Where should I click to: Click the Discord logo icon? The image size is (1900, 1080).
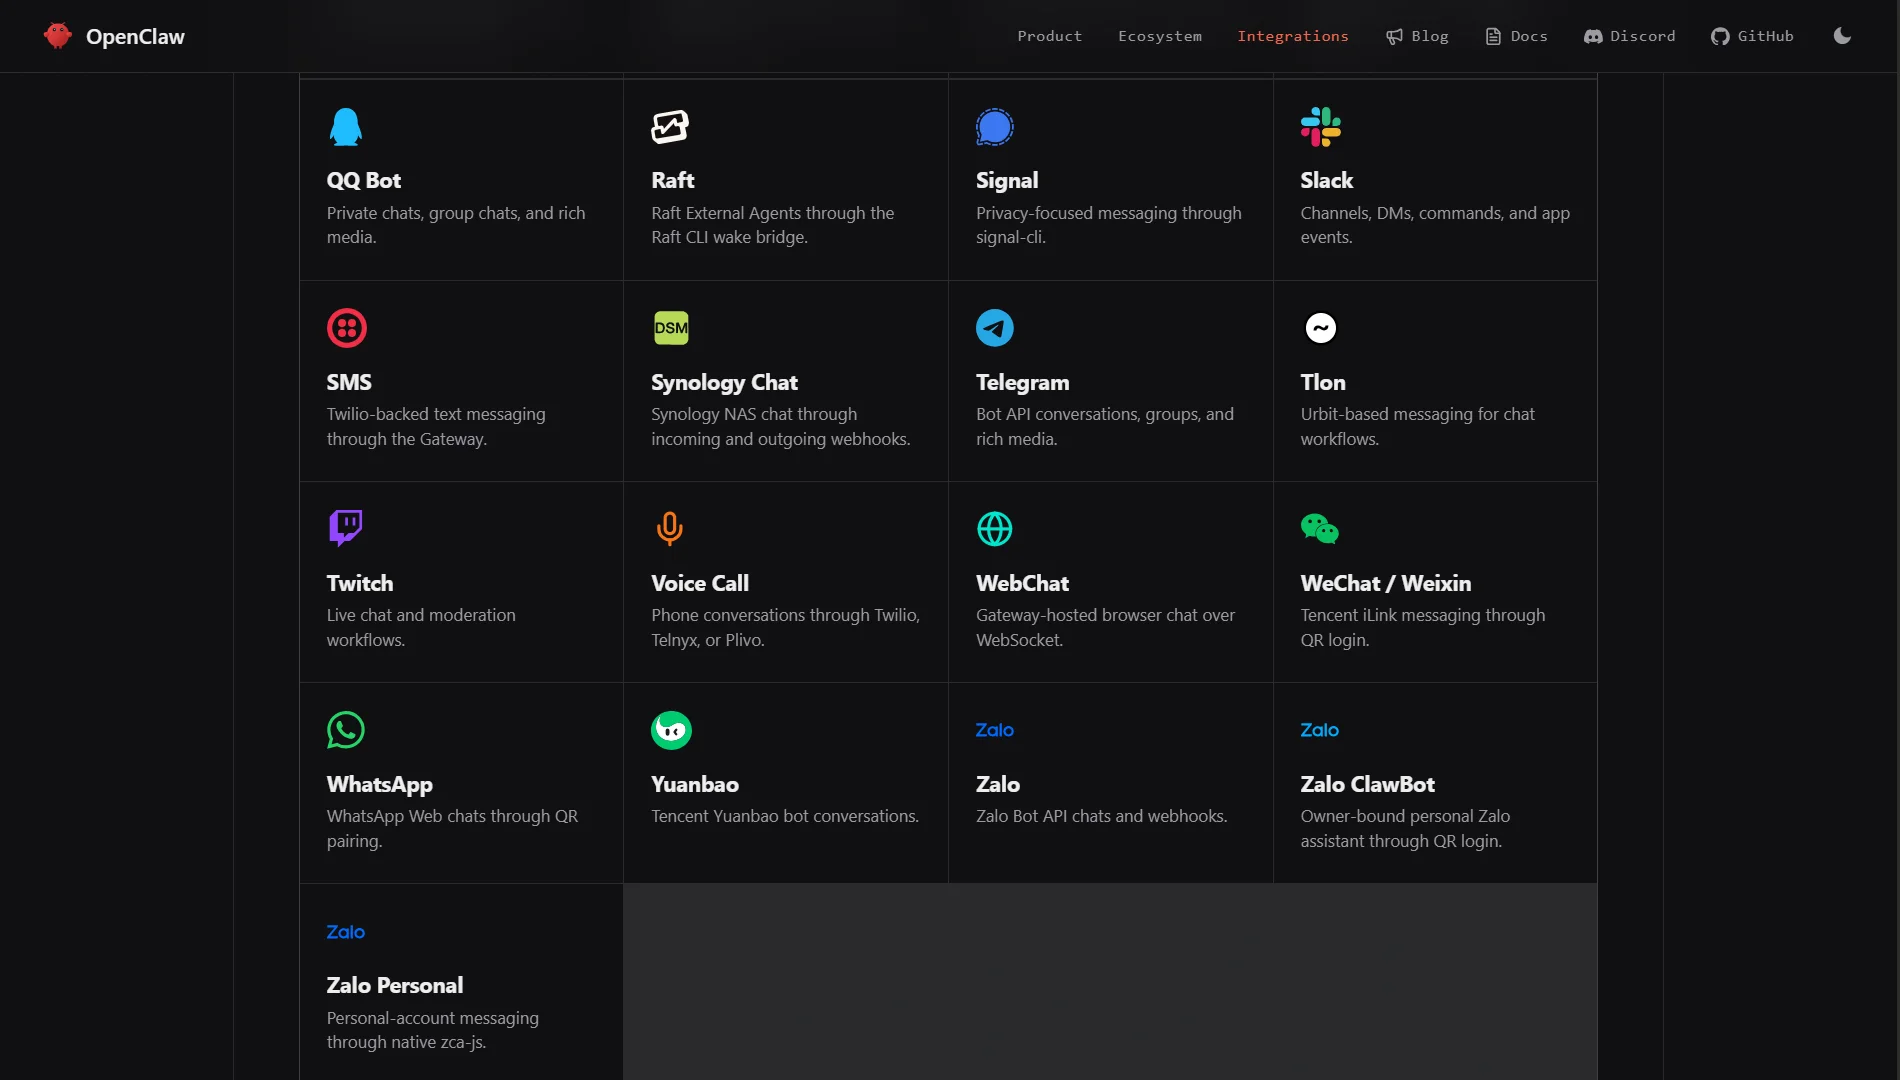1593,36
